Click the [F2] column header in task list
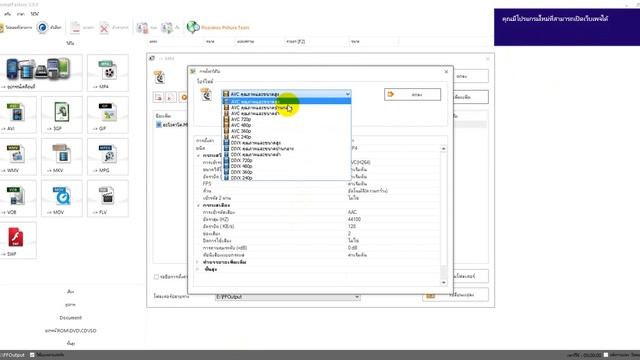 (x=296, y=42)
